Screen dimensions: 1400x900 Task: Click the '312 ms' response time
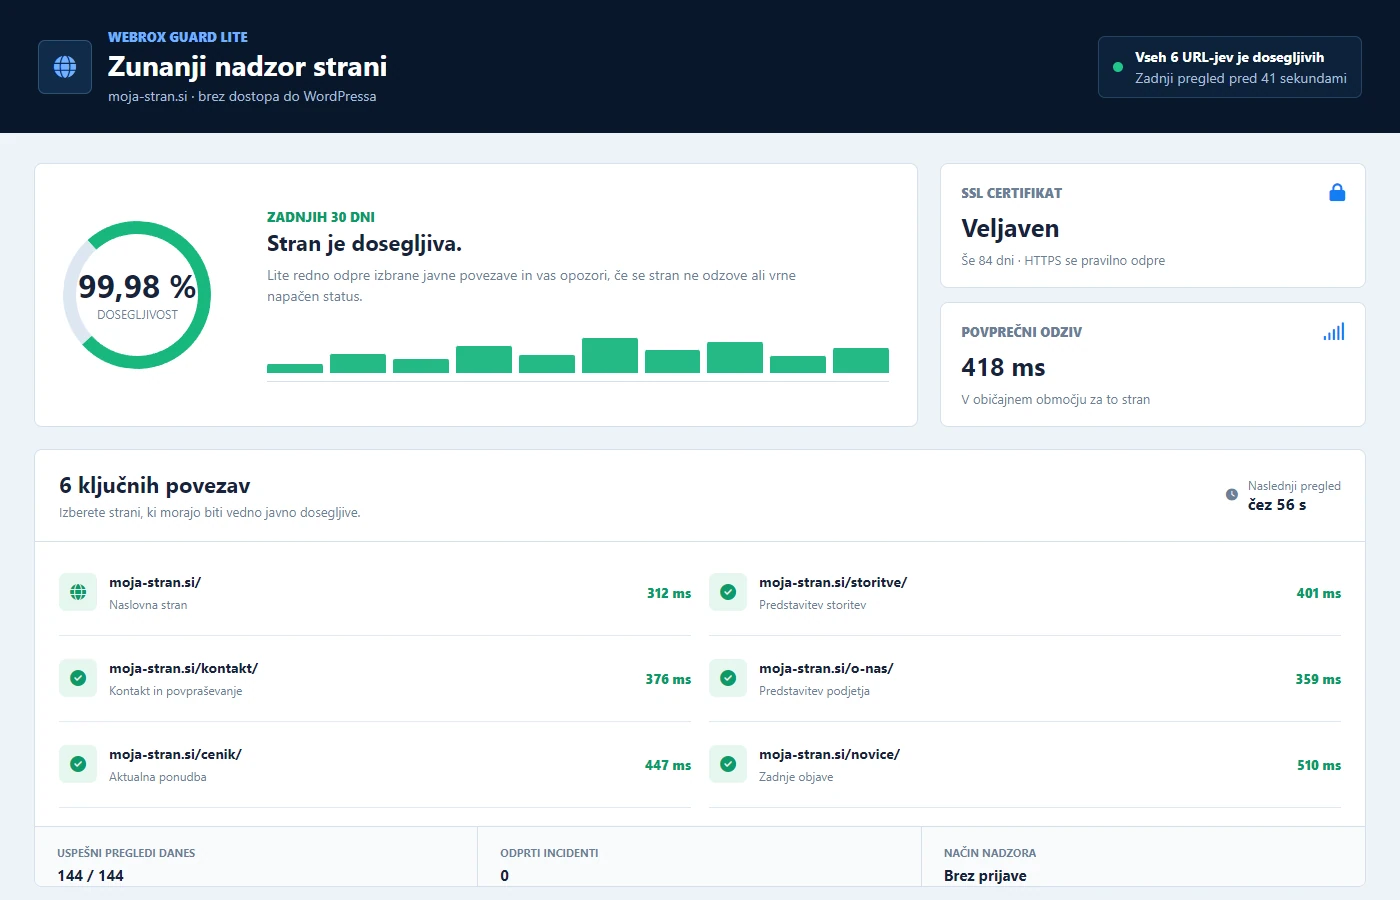click(x=669, y=593)
